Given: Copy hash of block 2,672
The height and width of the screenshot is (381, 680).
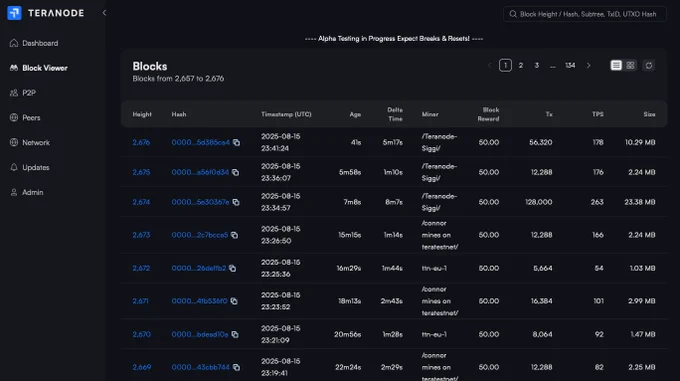Looking at the screenshot, I should click(232, 268).
